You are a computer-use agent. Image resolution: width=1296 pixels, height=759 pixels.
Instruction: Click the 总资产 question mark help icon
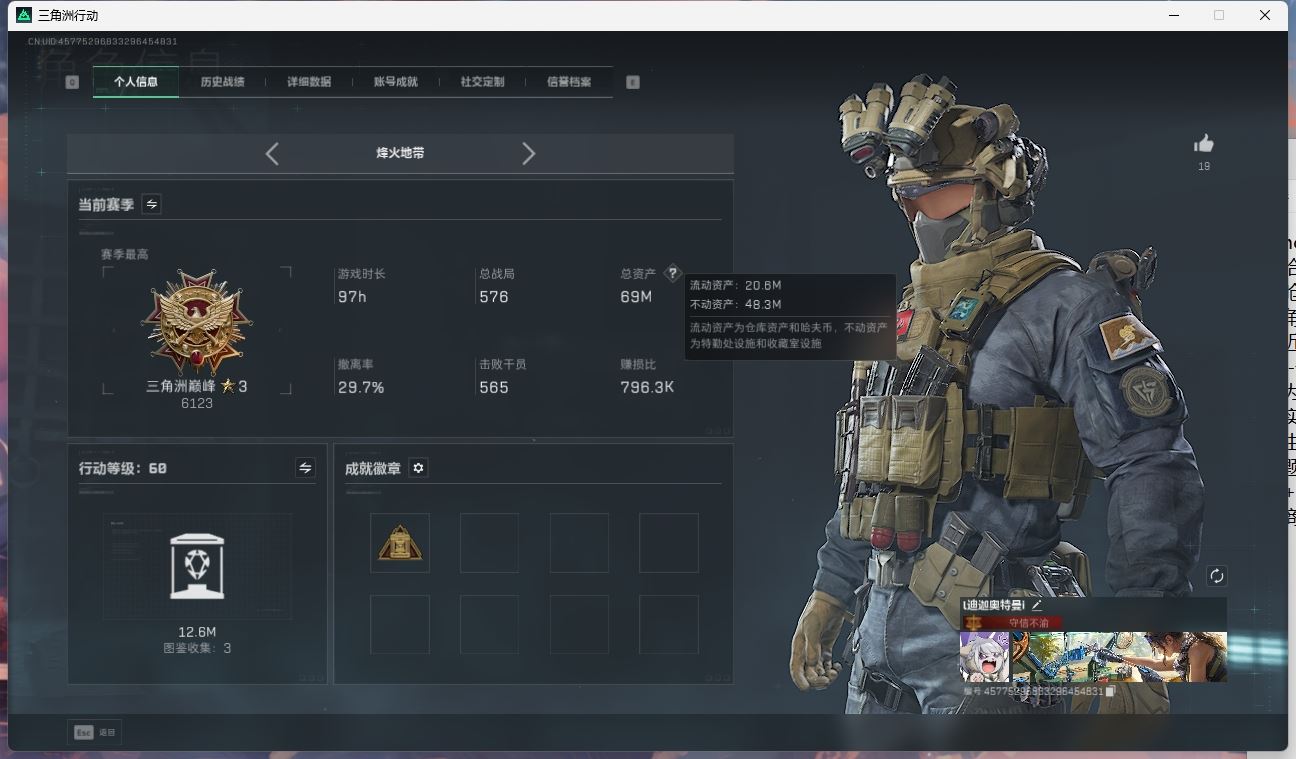coord(672,273)
